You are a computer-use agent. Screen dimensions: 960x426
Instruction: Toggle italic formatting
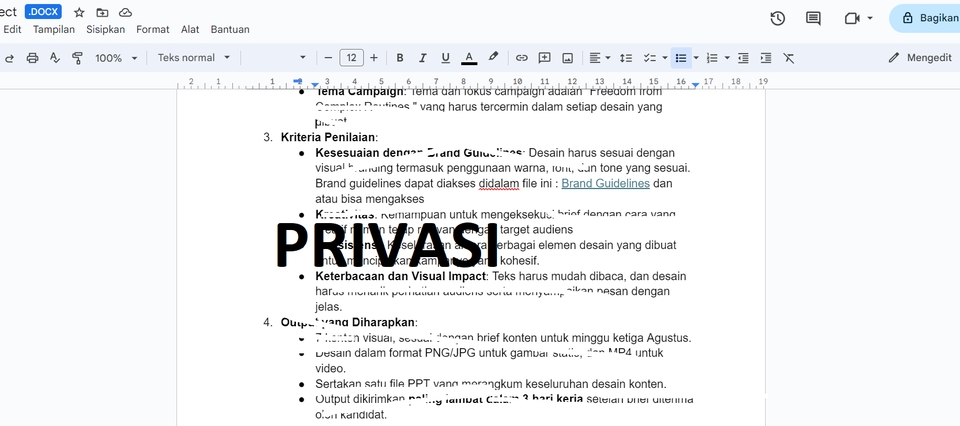422,58
